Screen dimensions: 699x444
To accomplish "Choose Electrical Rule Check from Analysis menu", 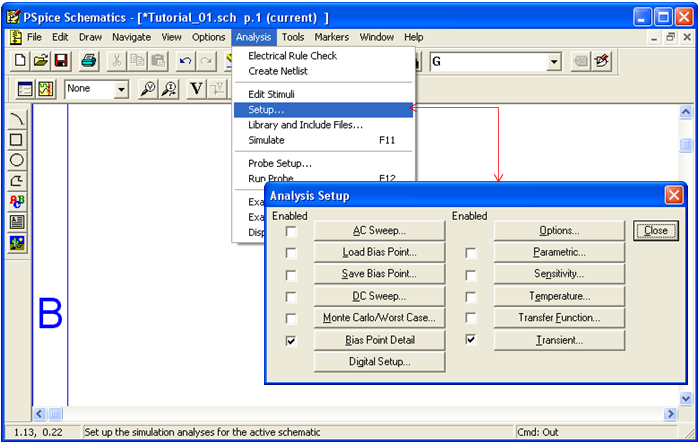I will point(292,56).
